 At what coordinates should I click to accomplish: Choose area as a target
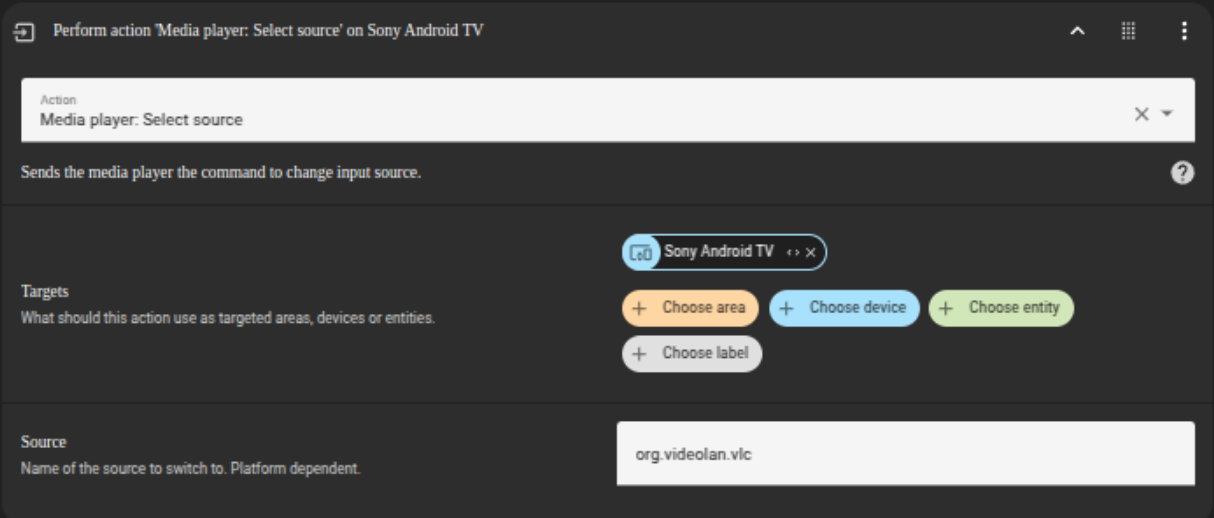pyautogui.click(x=690, y=308)
